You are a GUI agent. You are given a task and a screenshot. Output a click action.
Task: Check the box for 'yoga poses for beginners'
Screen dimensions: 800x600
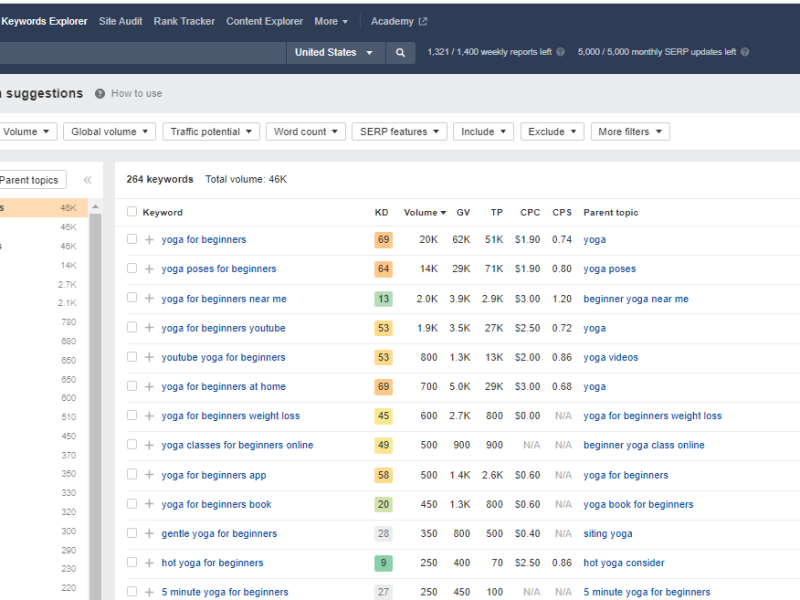[x=132, y=269]
